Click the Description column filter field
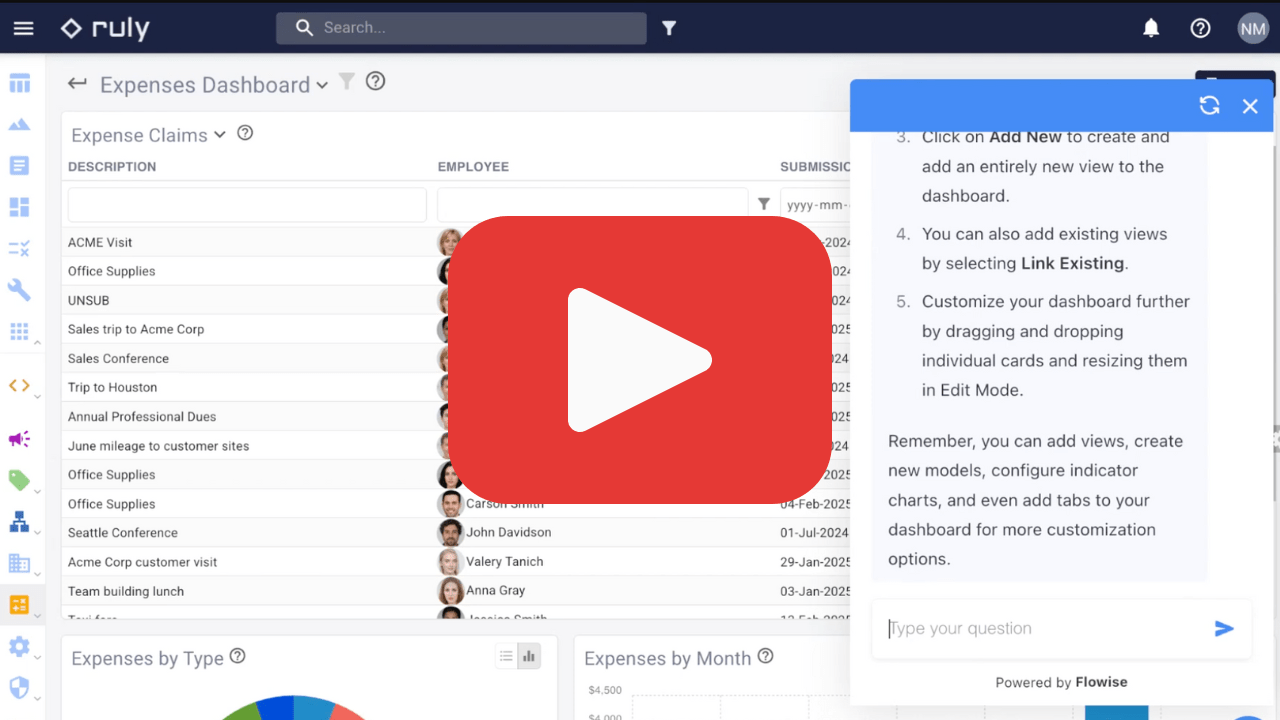 (247, 204)
